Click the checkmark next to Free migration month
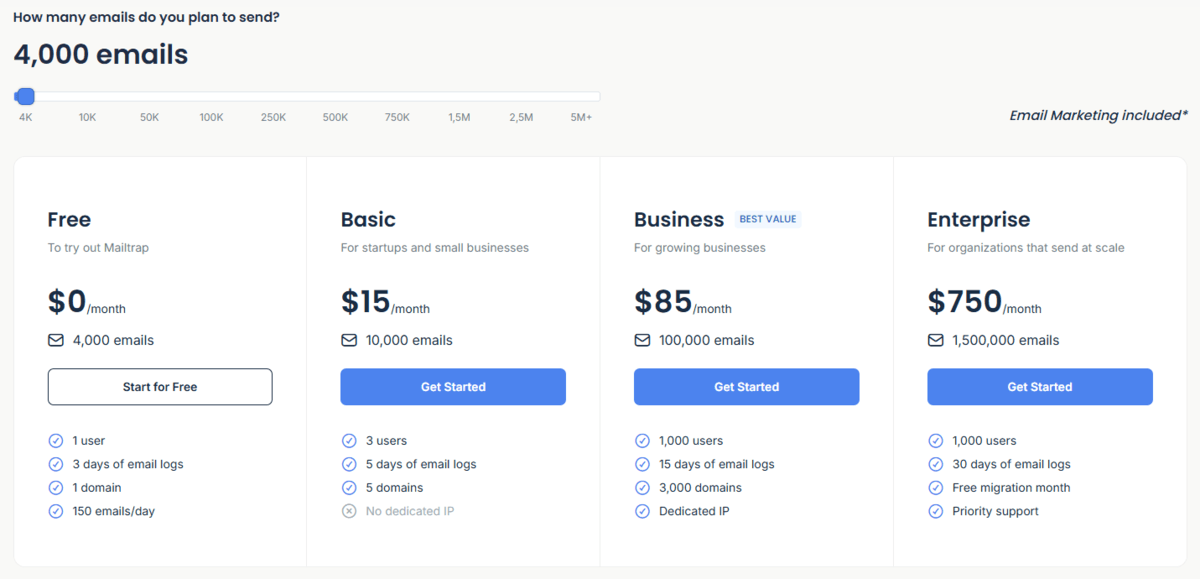The image size is (1200, 579). click(x=936, y=487)
